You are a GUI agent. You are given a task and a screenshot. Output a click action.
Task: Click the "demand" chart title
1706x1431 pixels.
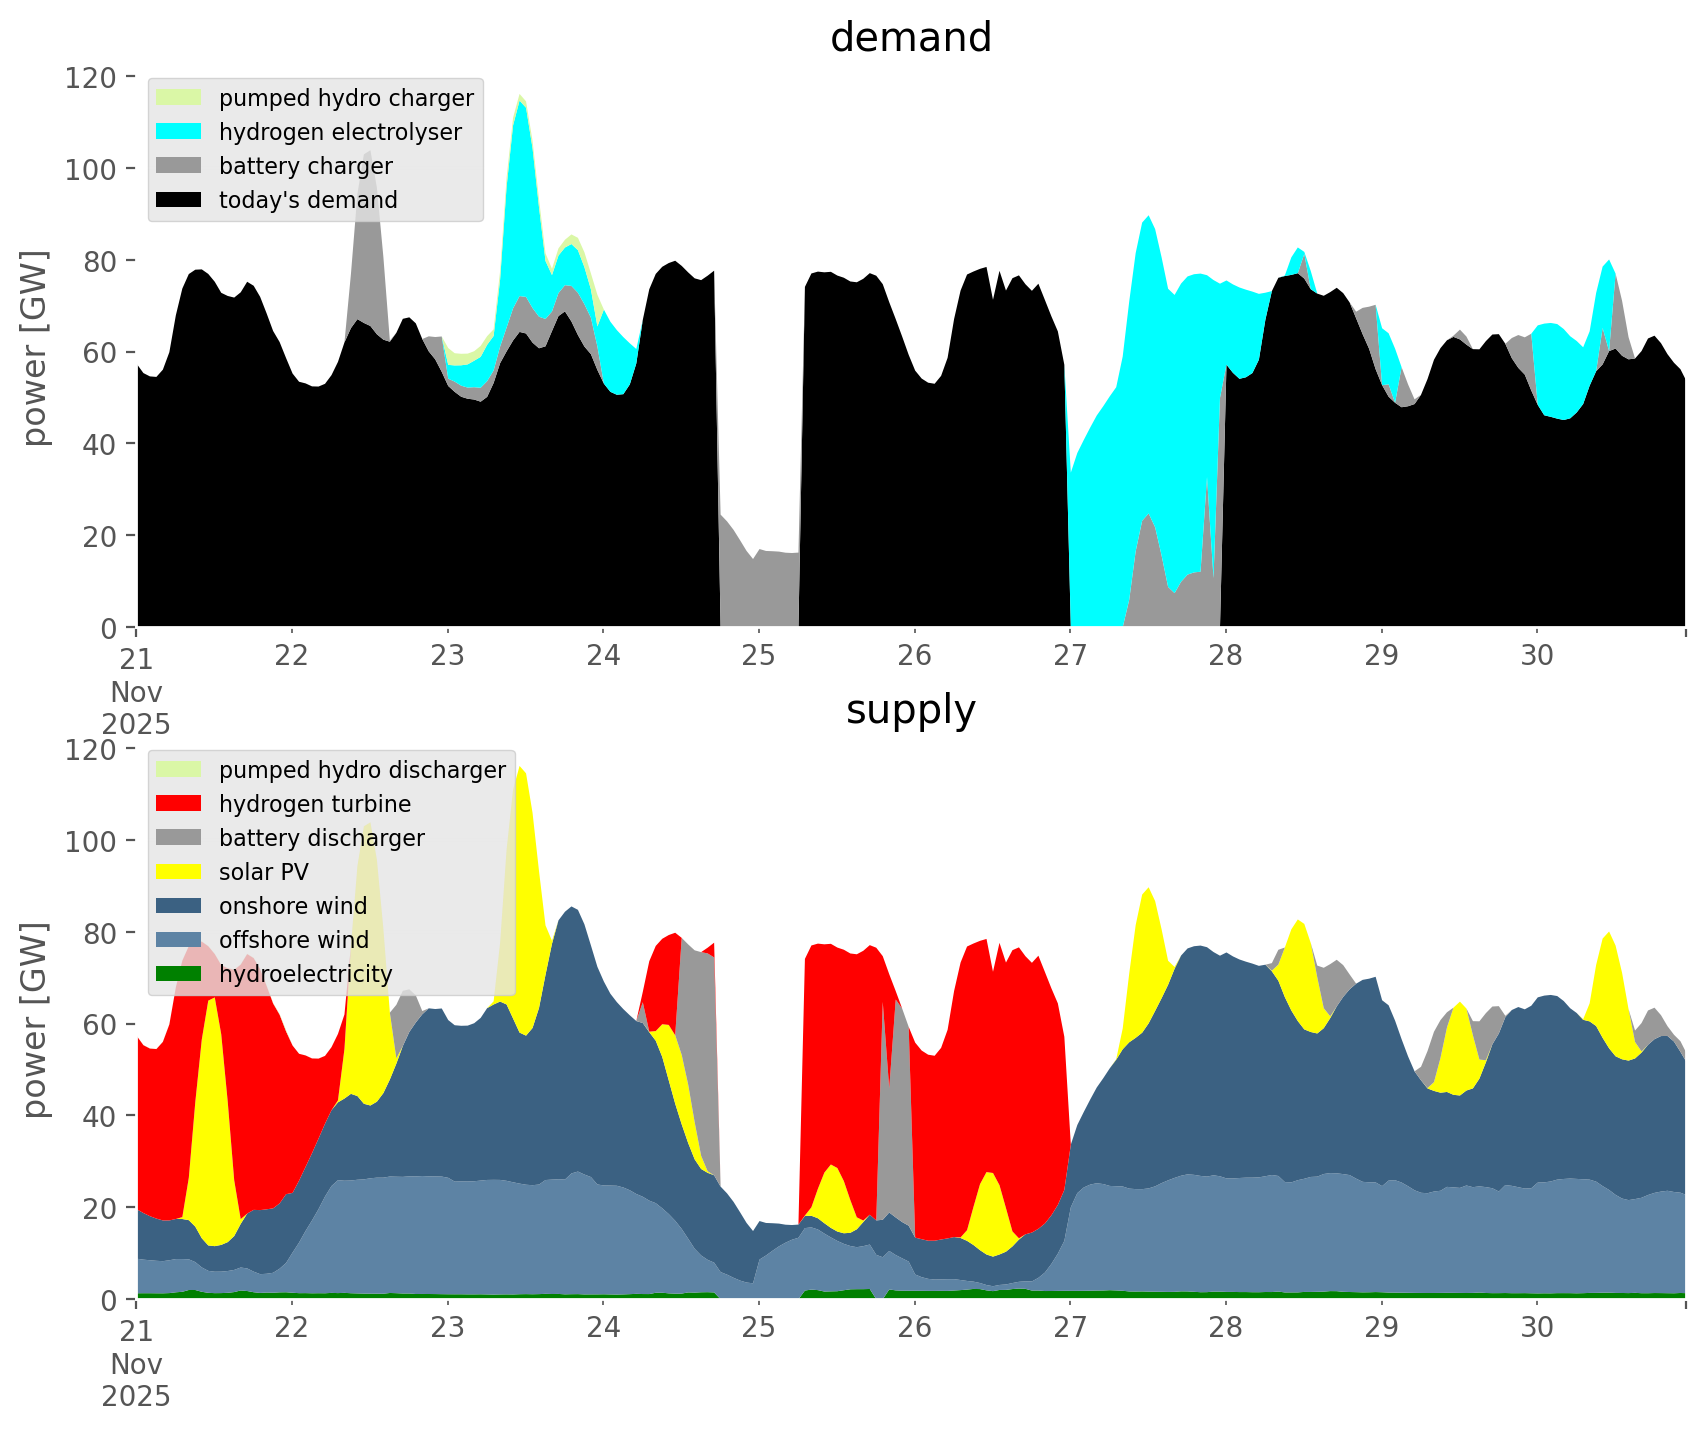coord(910,38)
